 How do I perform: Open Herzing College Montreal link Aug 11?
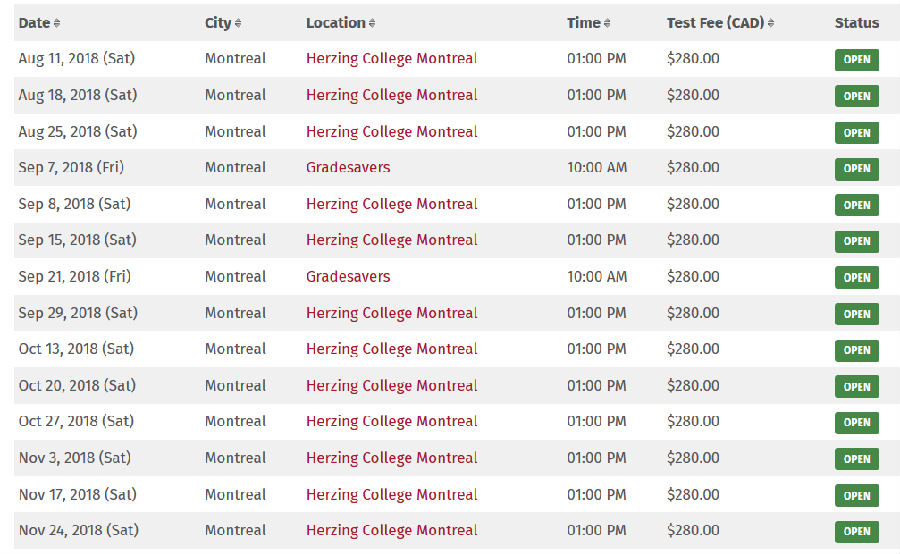click(x=391, y=59)
